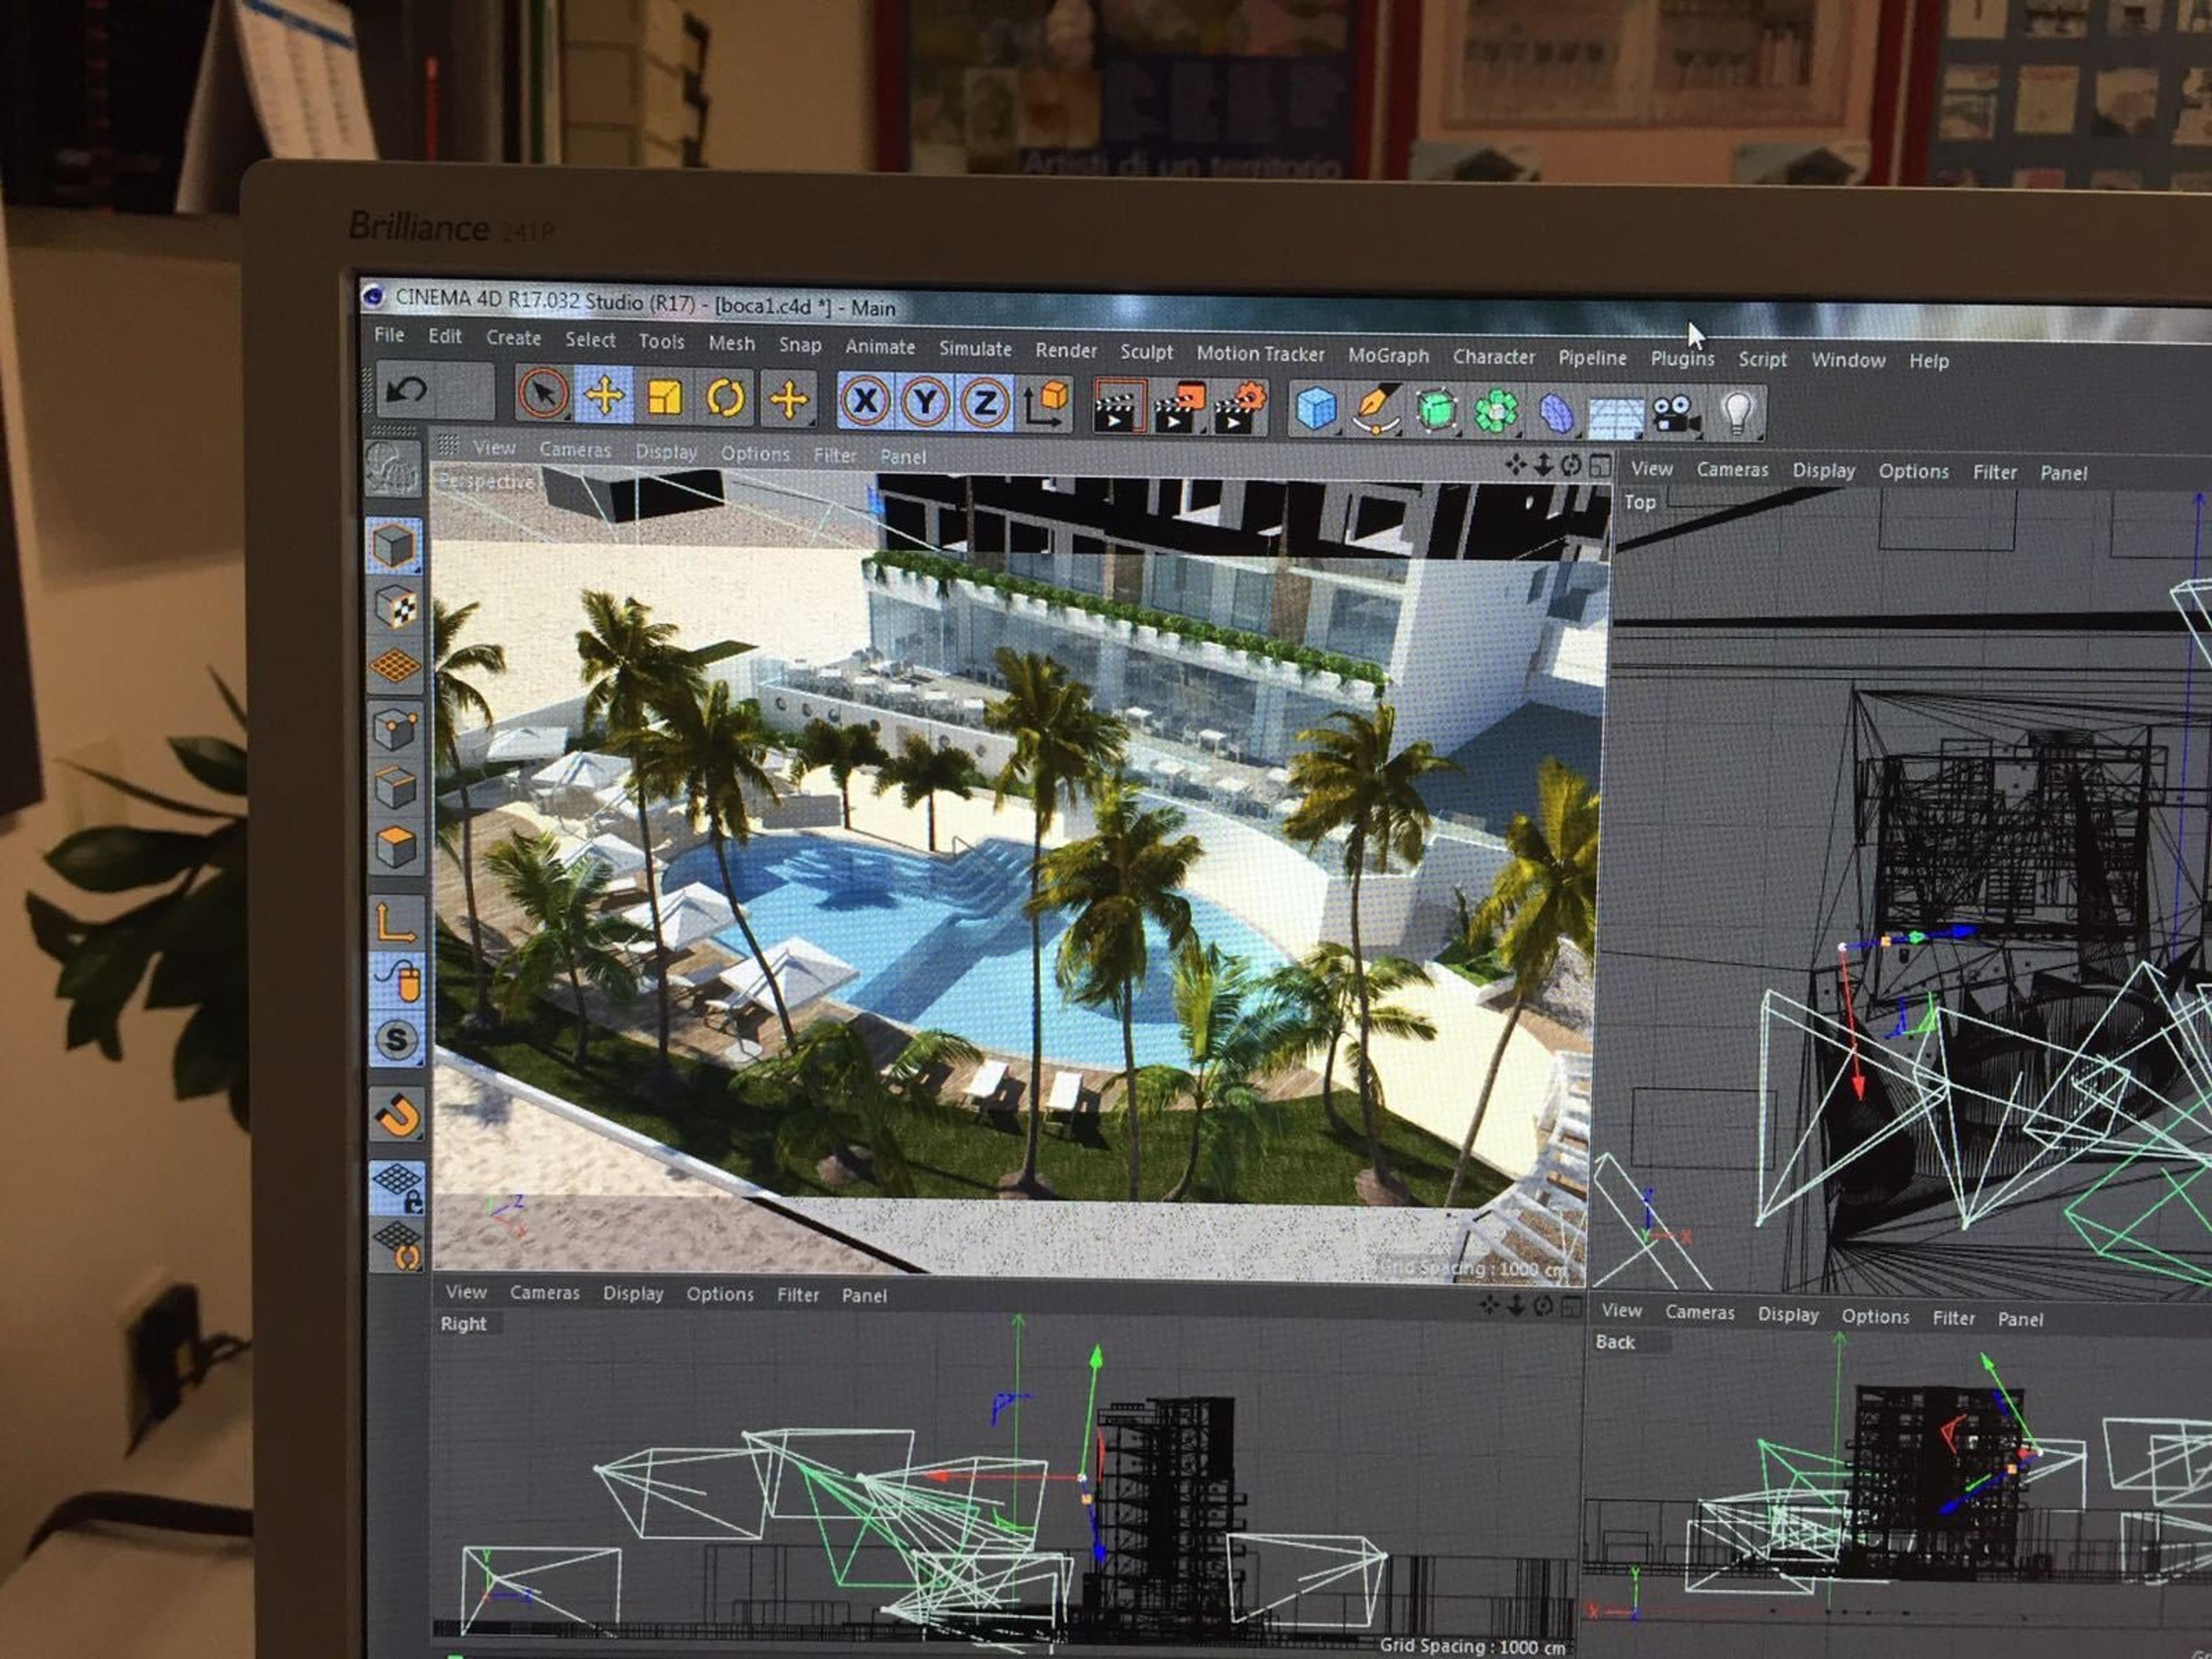Select the Move tool in toolbar
This screenshot has height=1659, width=2212.
point(604,396)
